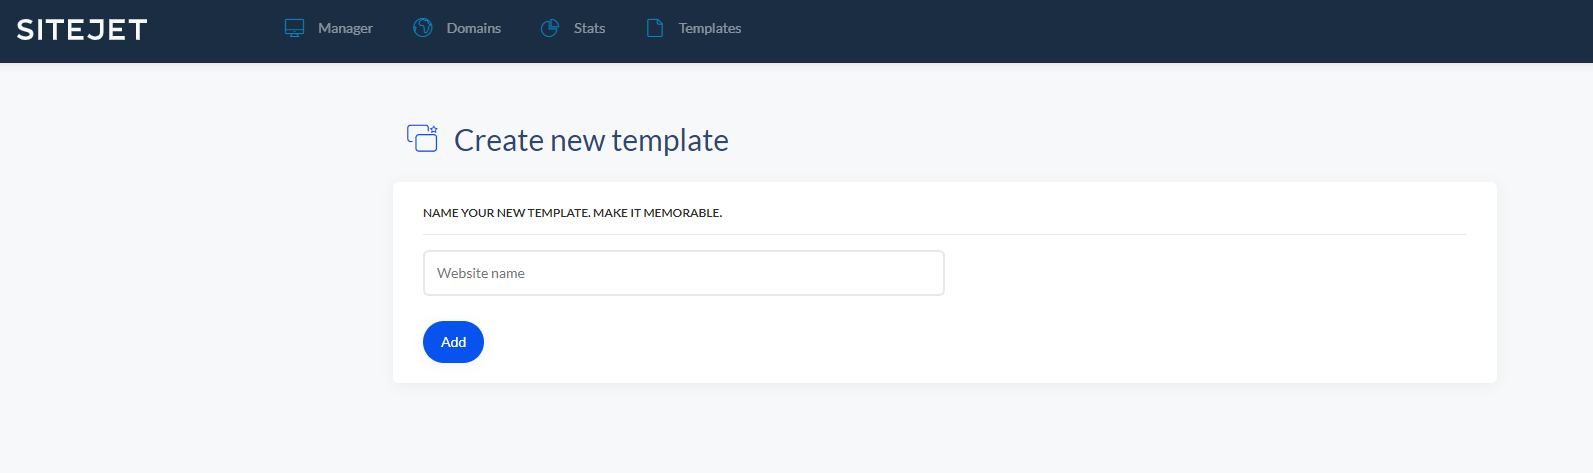Click the Templates page icon
1593x473 pixels.
point(655,28)
